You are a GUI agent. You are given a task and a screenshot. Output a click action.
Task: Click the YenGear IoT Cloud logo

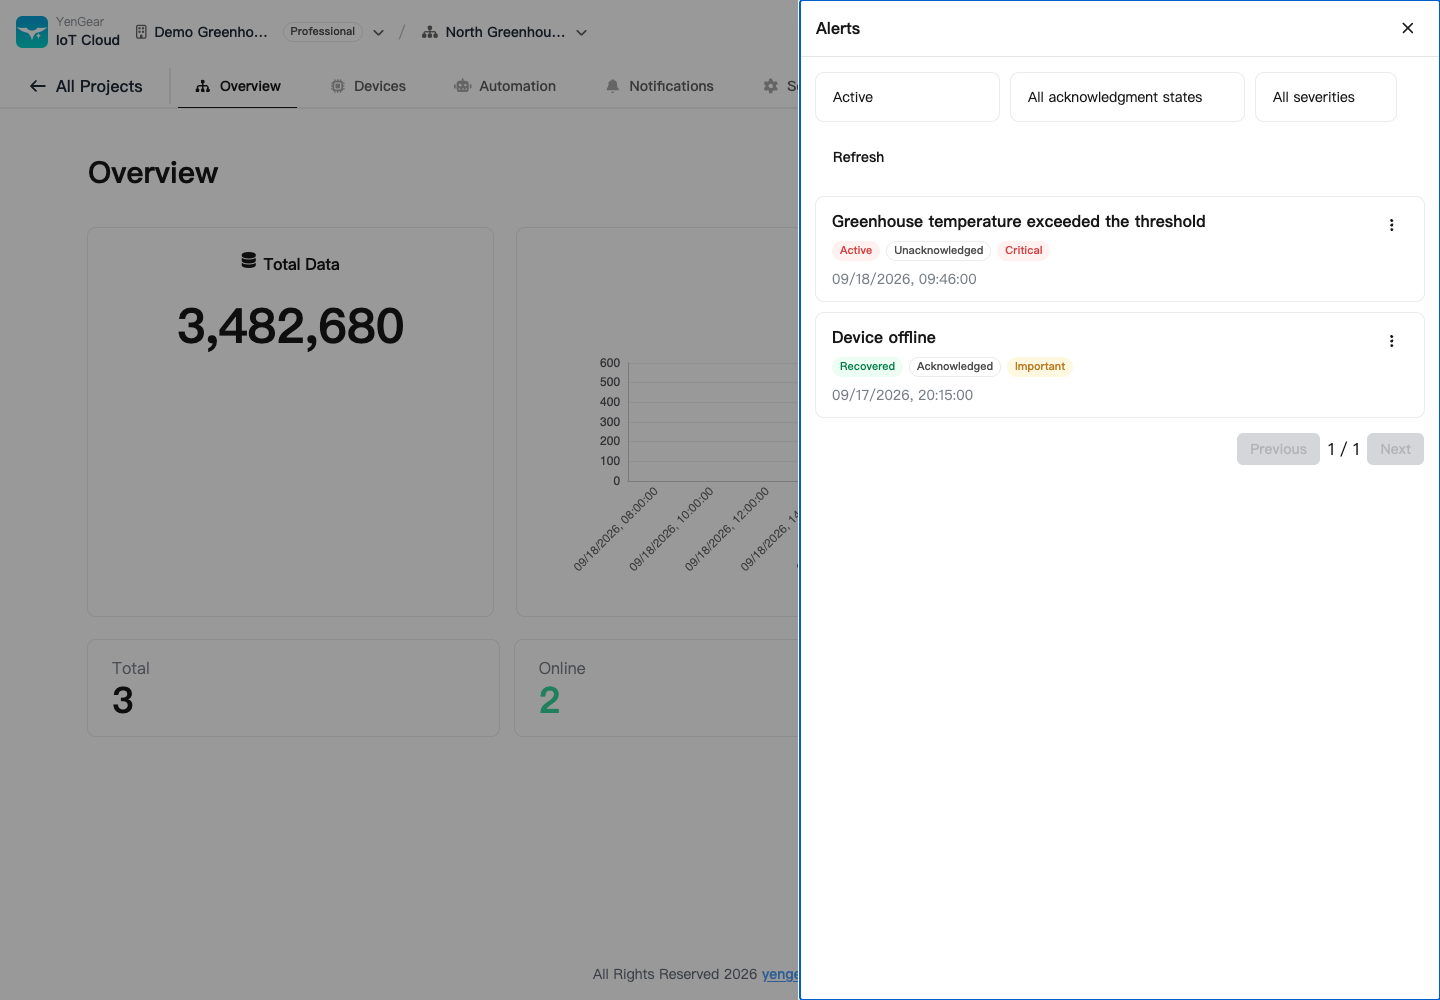(32, 32)
